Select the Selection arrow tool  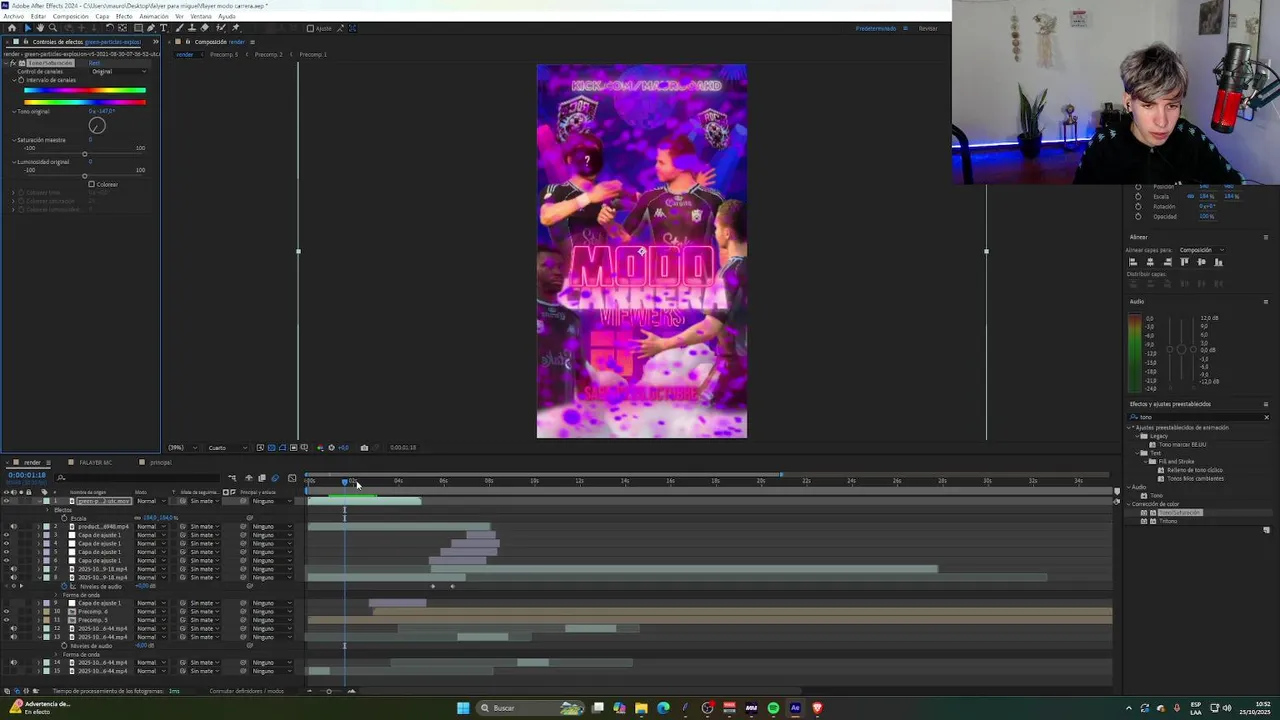pyautogui.click(x=28, y=28)
